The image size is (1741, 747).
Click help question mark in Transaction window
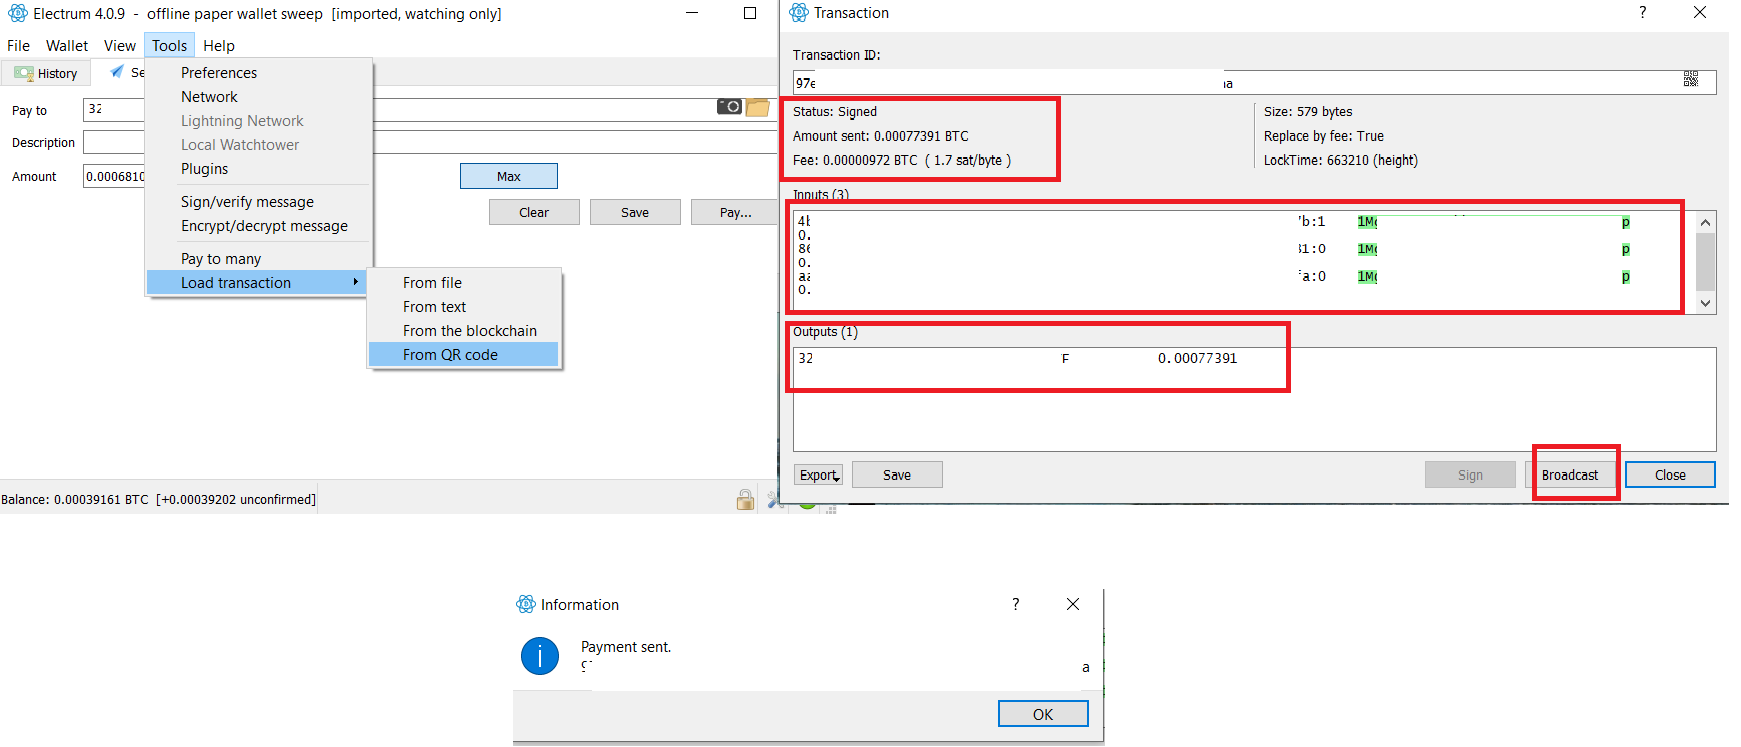pos(1642,12)
